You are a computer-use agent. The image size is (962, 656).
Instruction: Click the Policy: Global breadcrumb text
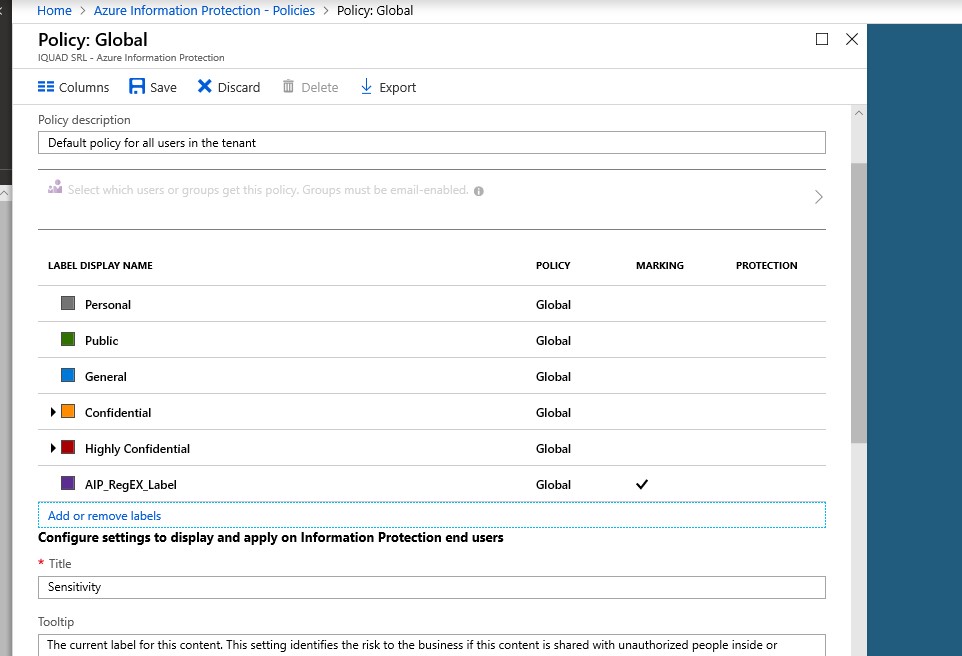(x=375, y=10)
